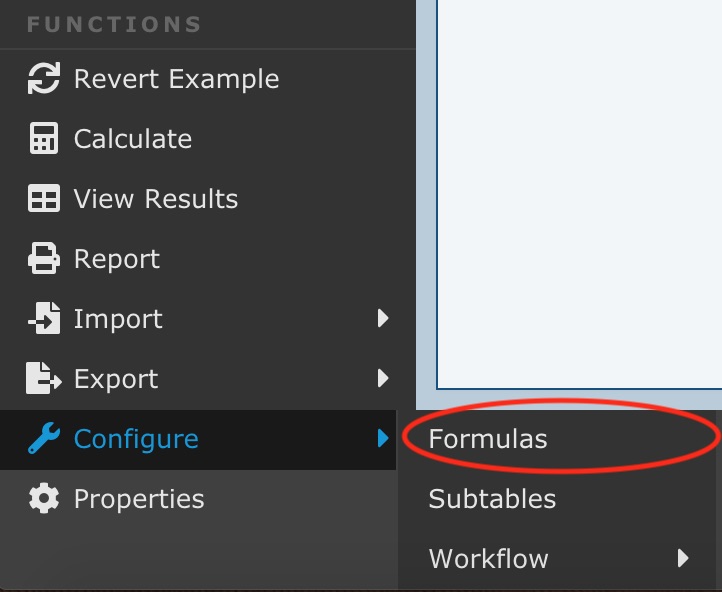
Task: Expand the Export submenu arrow
Action: coord(382,379)
